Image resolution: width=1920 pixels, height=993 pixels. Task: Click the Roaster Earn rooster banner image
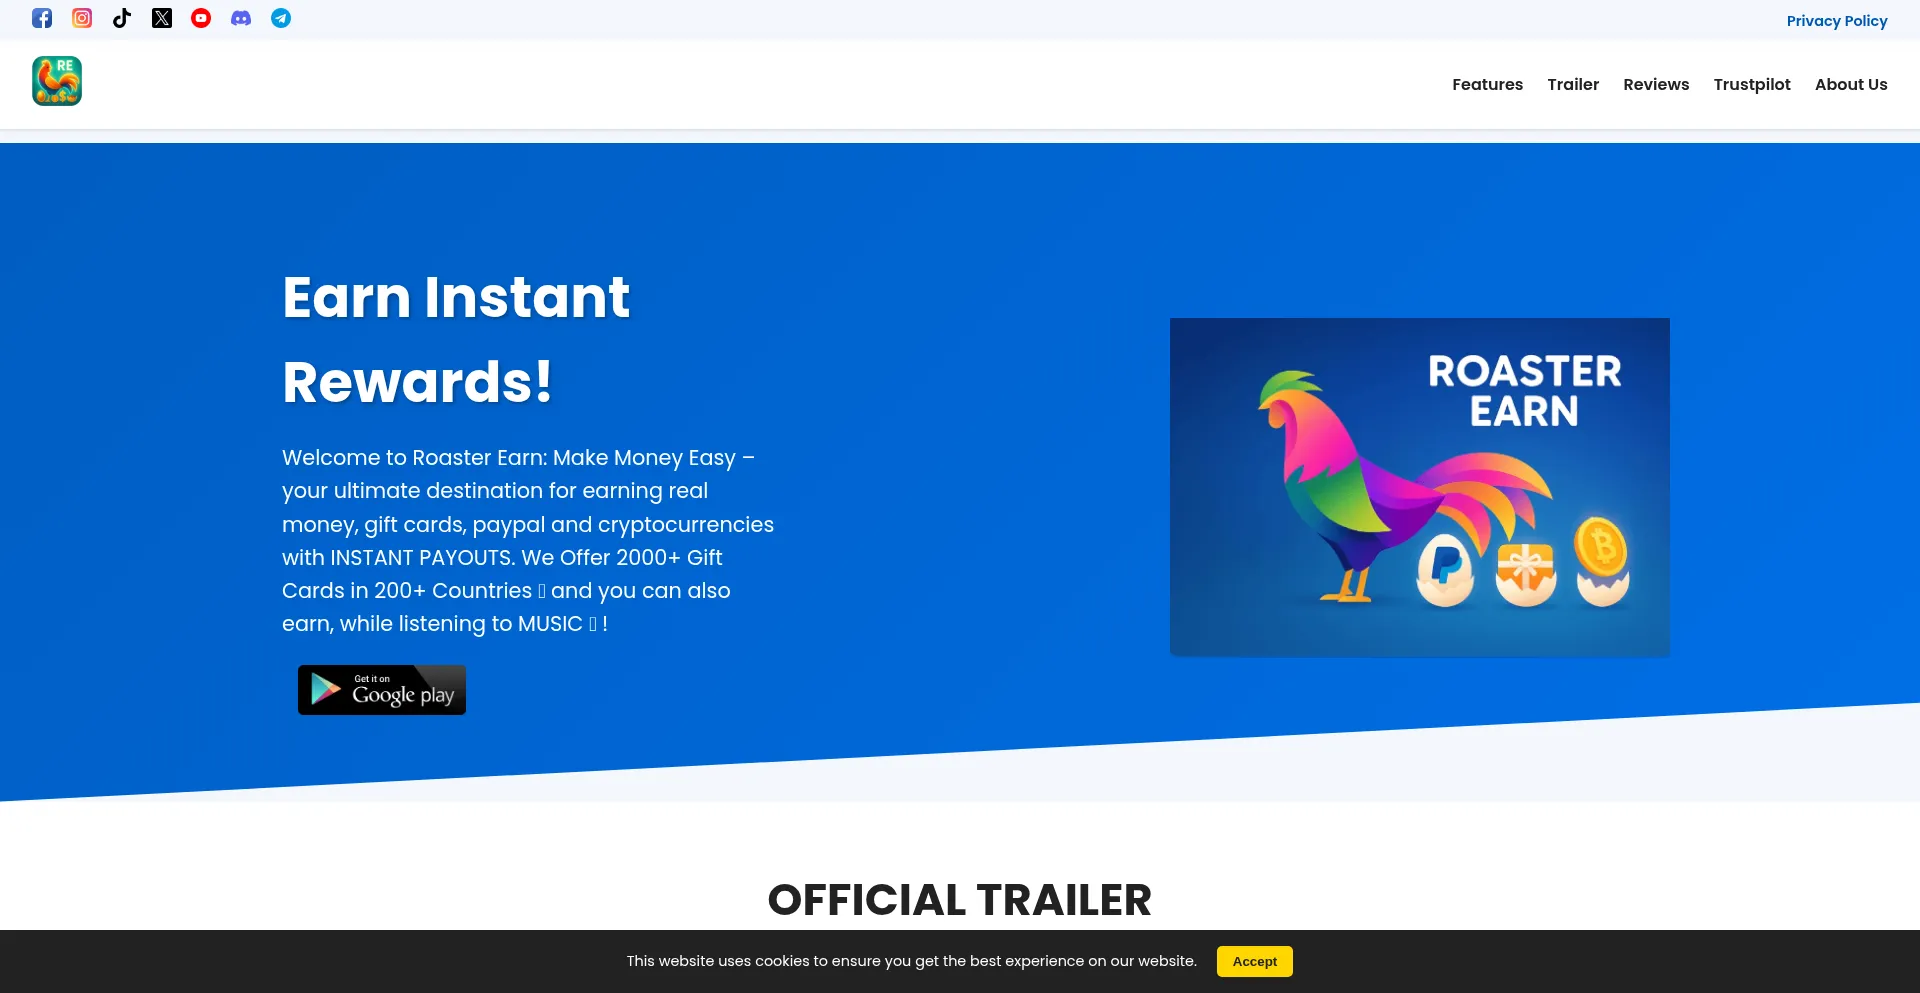pyautogui.click(x=1419, y=487)
